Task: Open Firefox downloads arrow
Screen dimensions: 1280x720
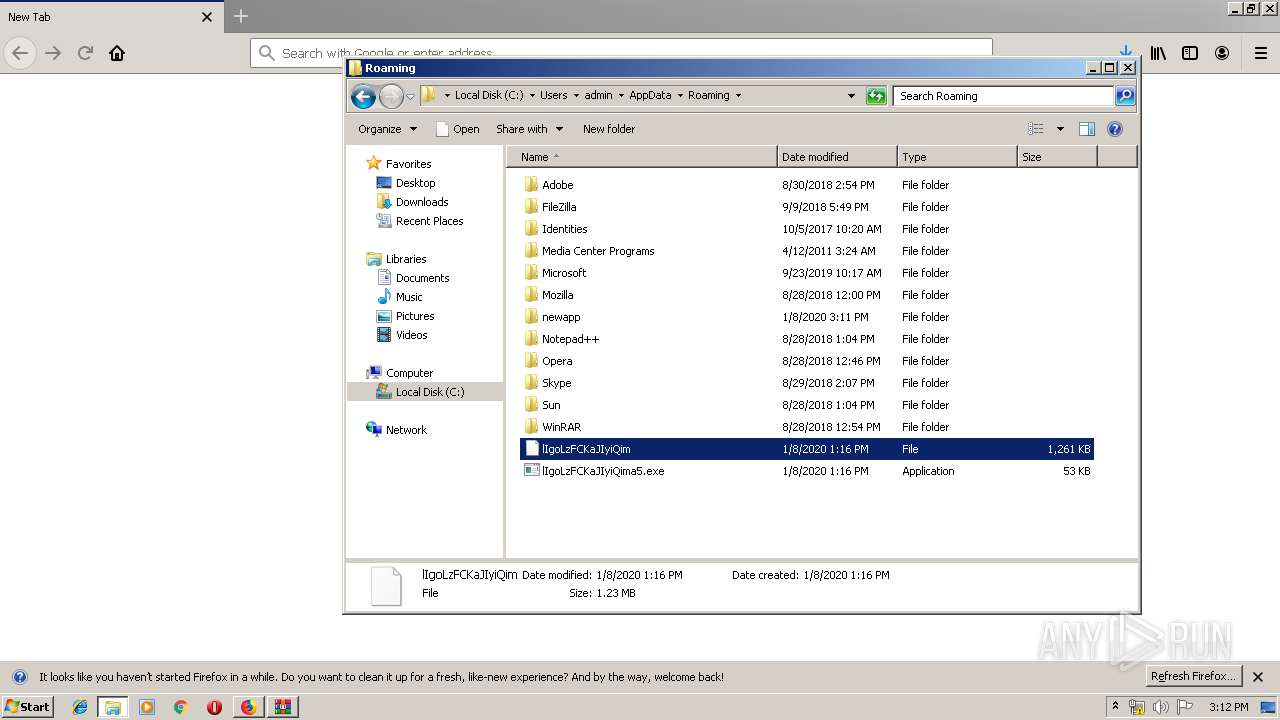Action: (1126, 52)
